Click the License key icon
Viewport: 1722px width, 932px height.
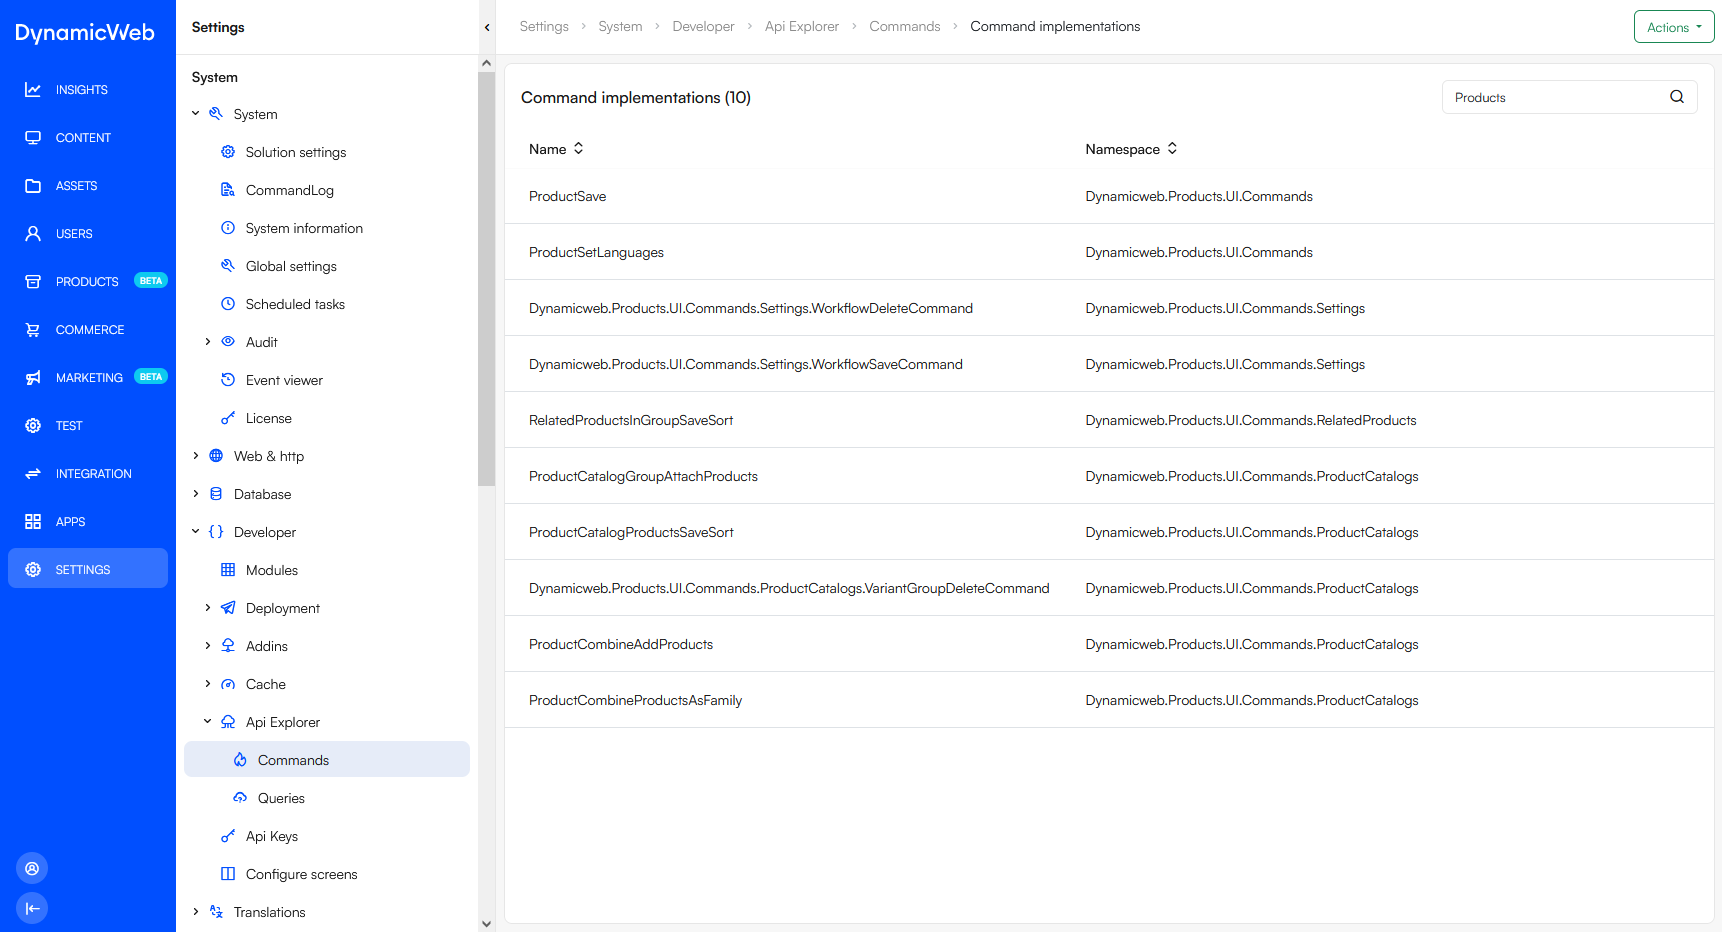point(228,418)
